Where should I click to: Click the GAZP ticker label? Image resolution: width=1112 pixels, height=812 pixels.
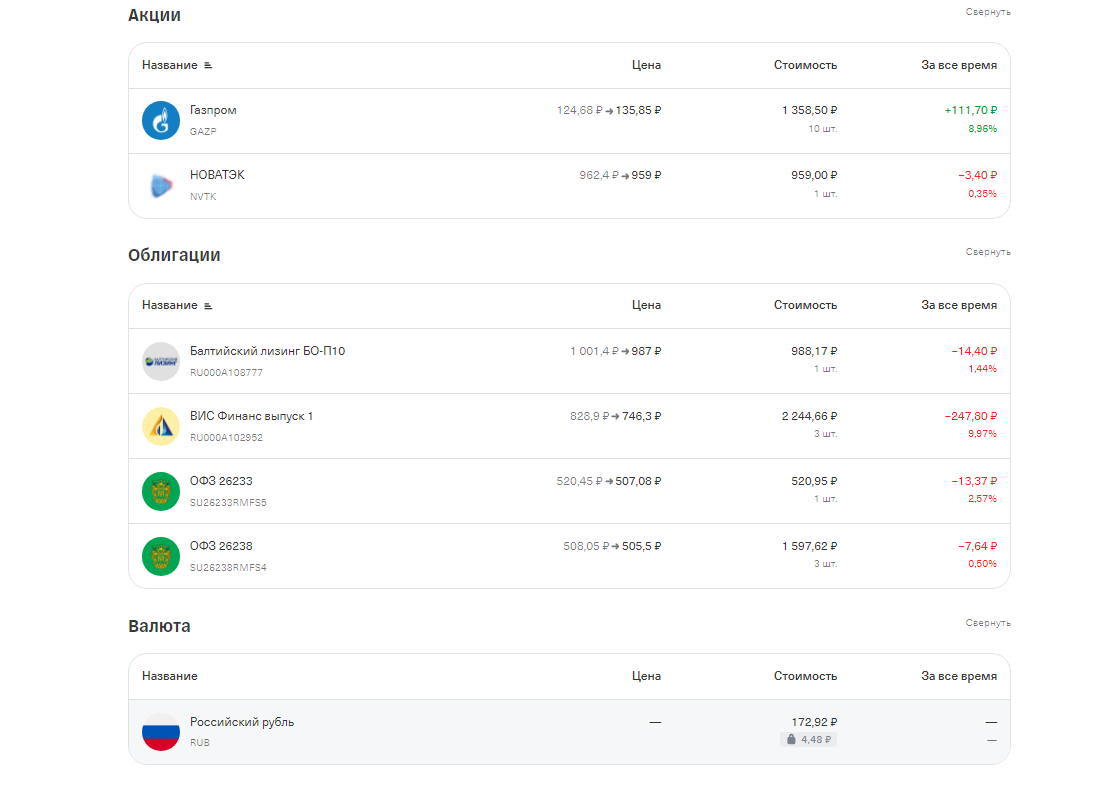coord(203,131)
